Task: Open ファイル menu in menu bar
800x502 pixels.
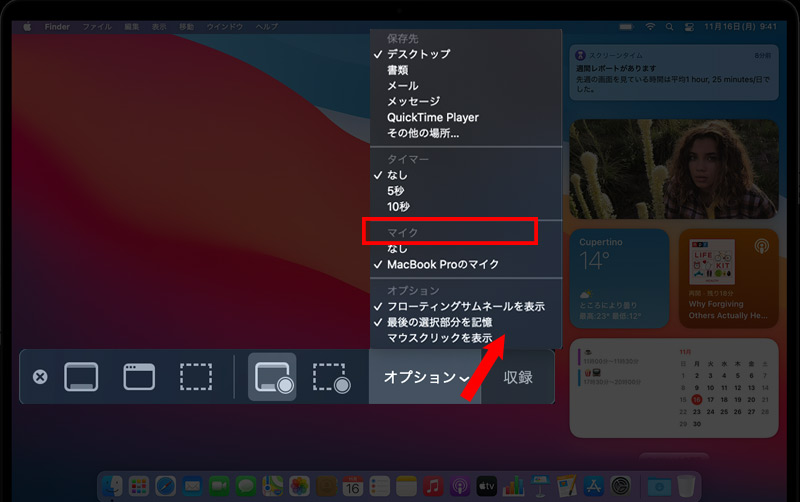Action: pyautogui.click(x=97, y=27)
